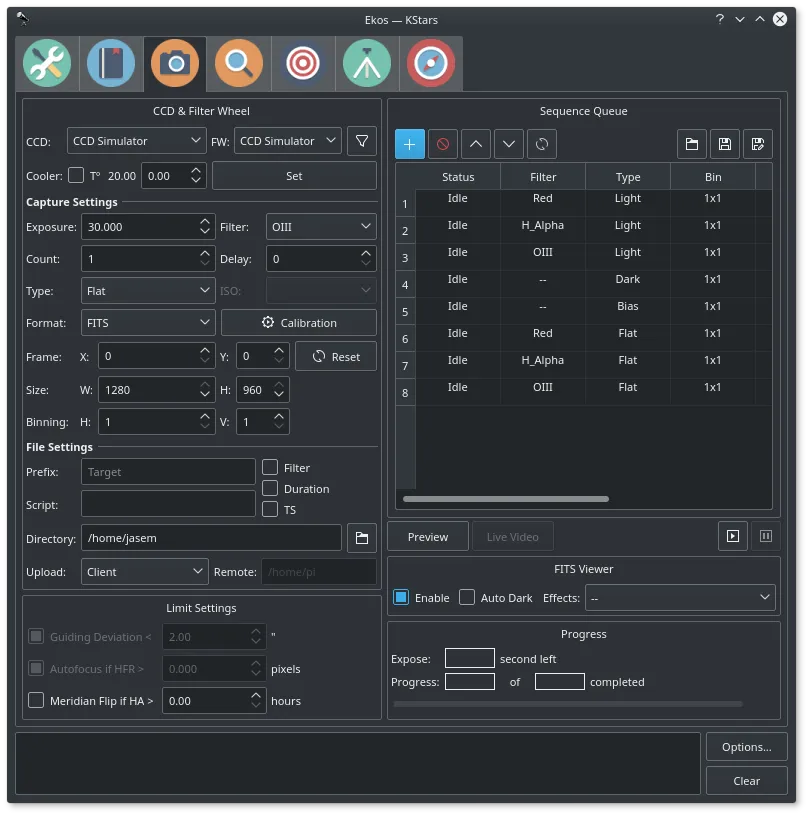Open the CCD device dropdown
The height and width of the screenshot is (816, 809).
[x=136, y=141]
